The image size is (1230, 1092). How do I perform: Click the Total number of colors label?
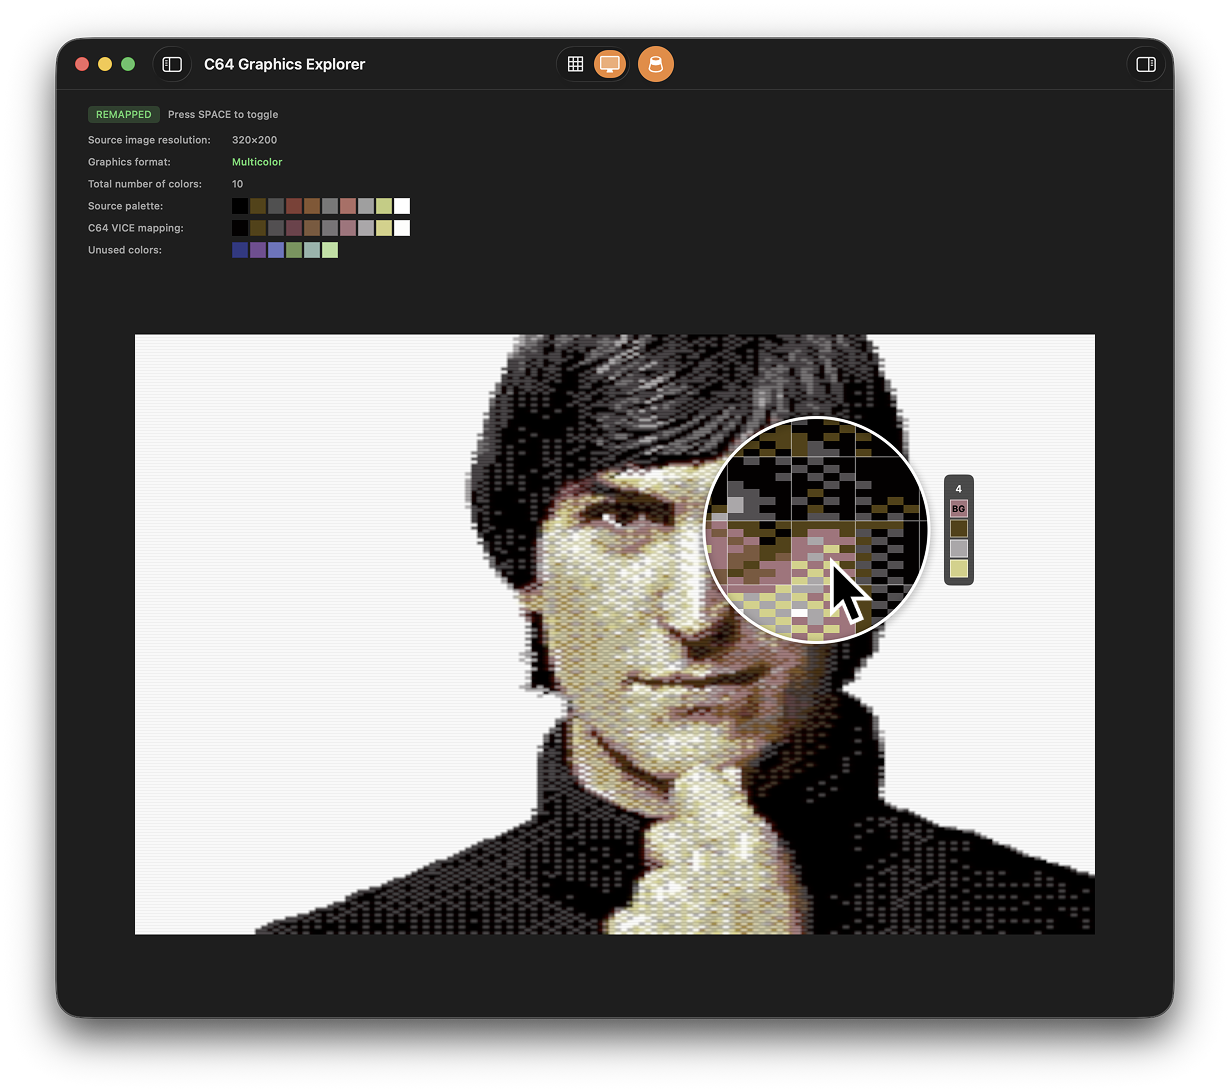click(x=146, y=183)
